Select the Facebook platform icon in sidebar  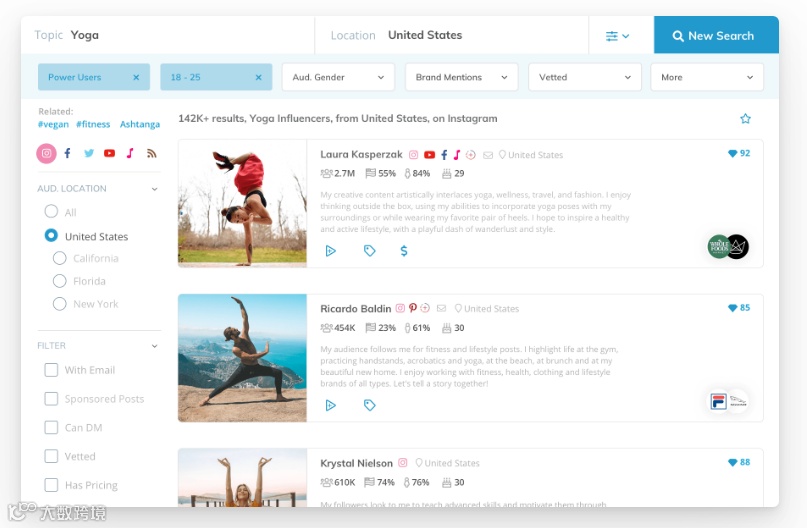[x=67, y=153]
